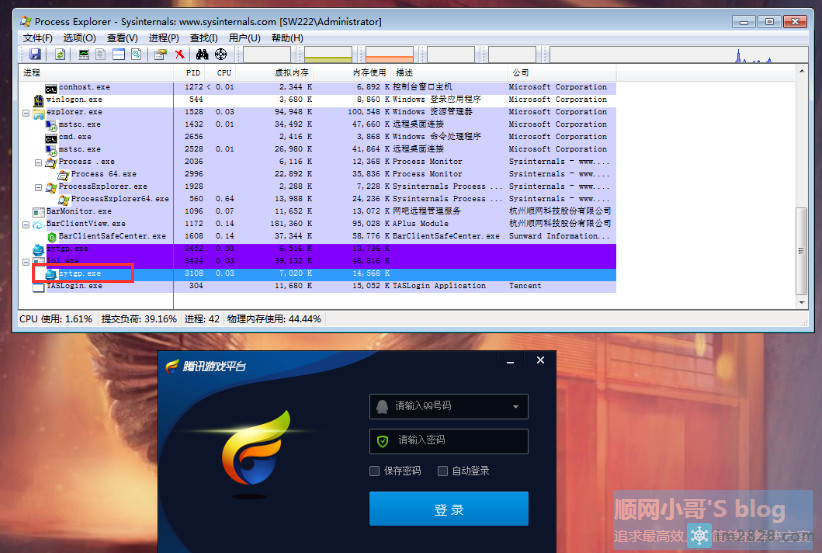Click the winlogon.exe process icon
Image resolution: width=822 pixels, height=553 pixels.
pyautogui.click(x=38, y=100)
